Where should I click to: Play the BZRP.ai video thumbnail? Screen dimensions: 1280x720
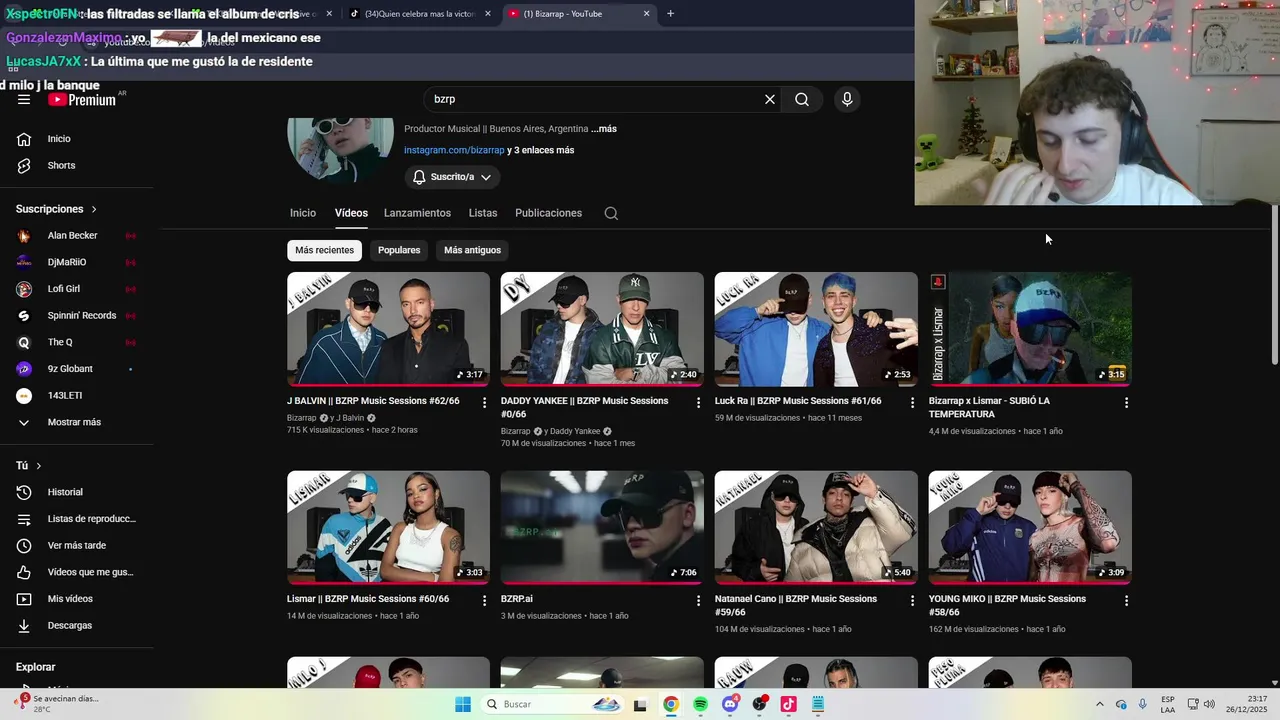coord(602,527)
